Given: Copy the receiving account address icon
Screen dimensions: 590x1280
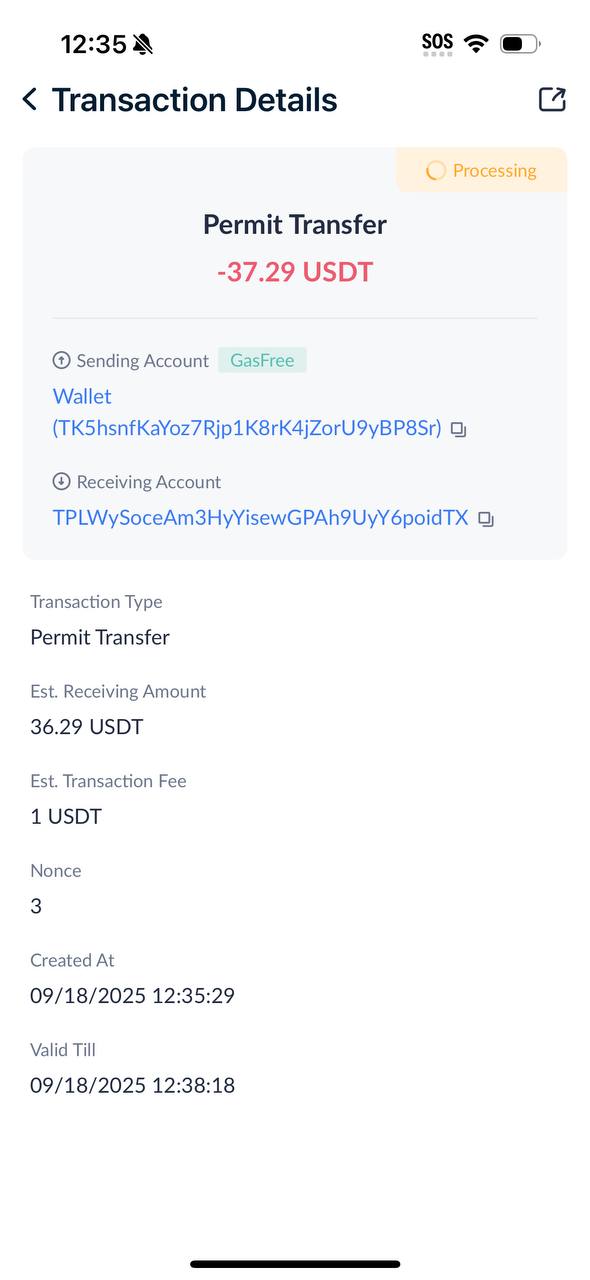Looking at the screenshot, I should point(485,519).
